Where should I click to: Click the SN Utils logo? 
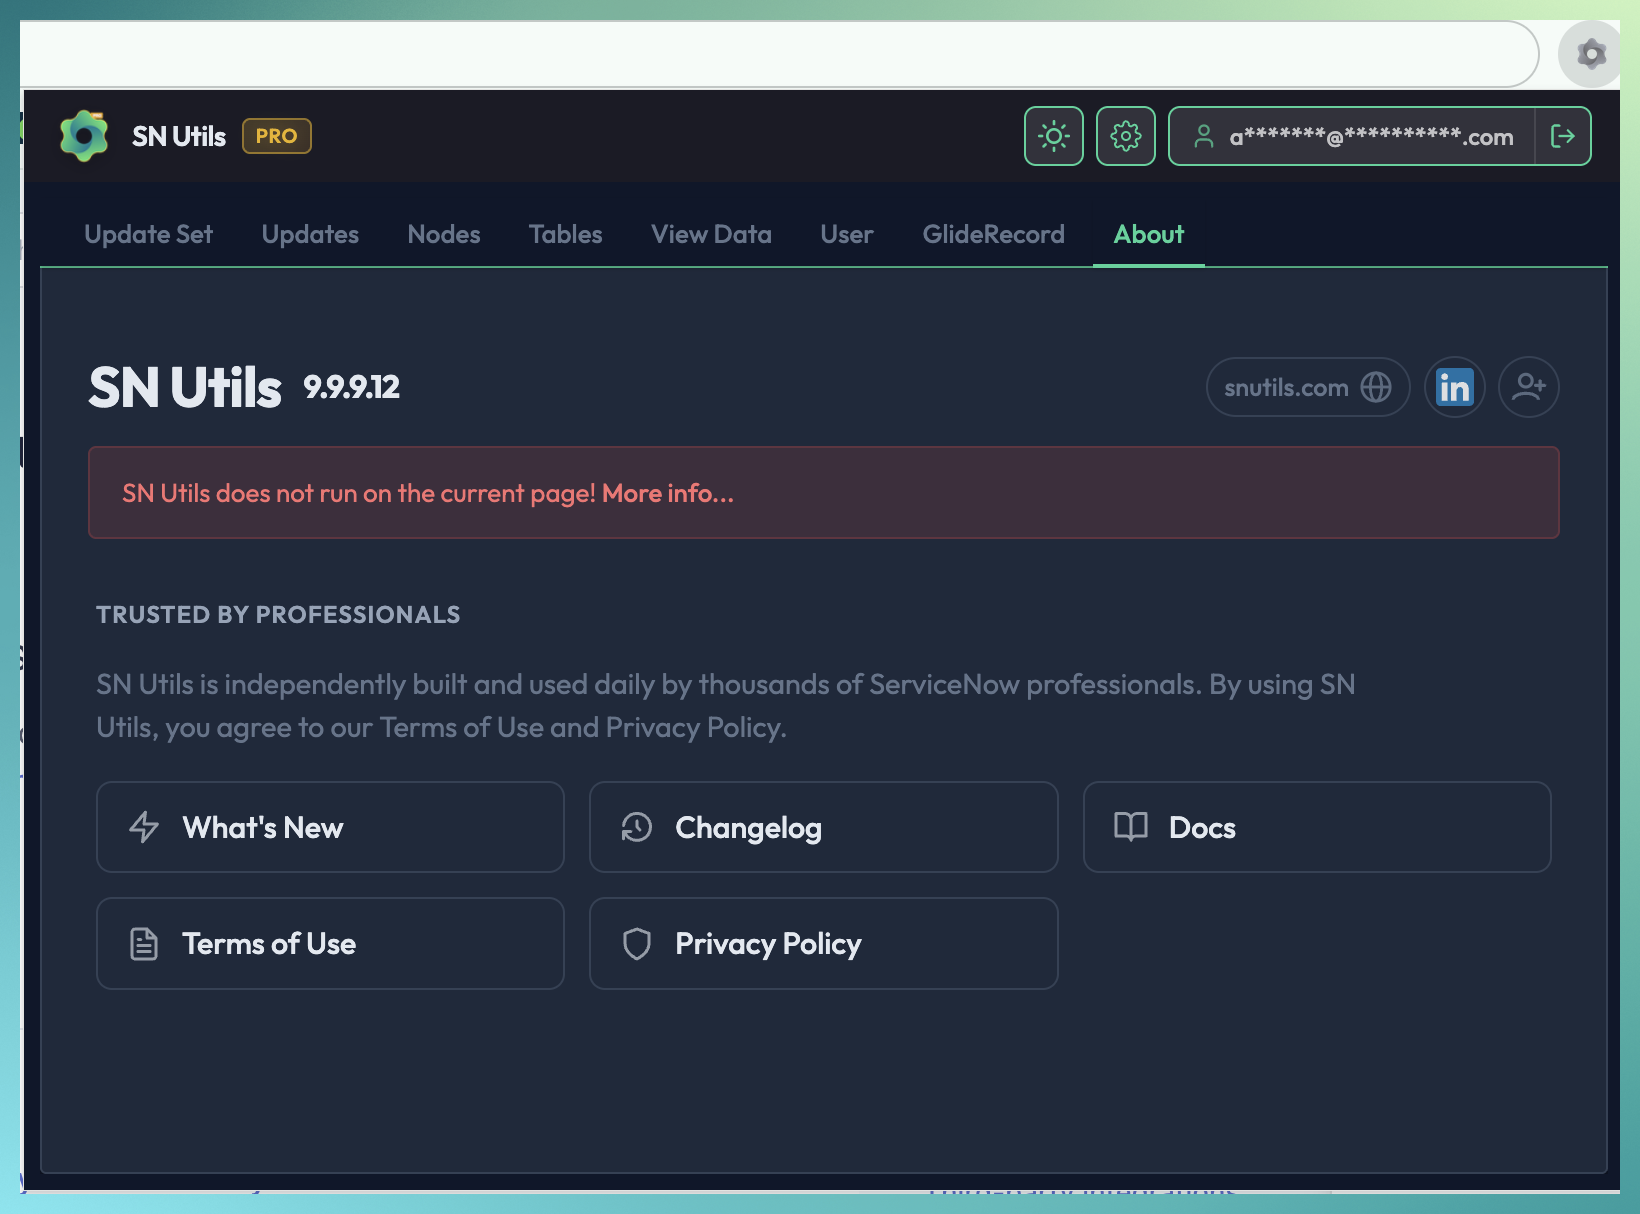(x=86, y=135)
